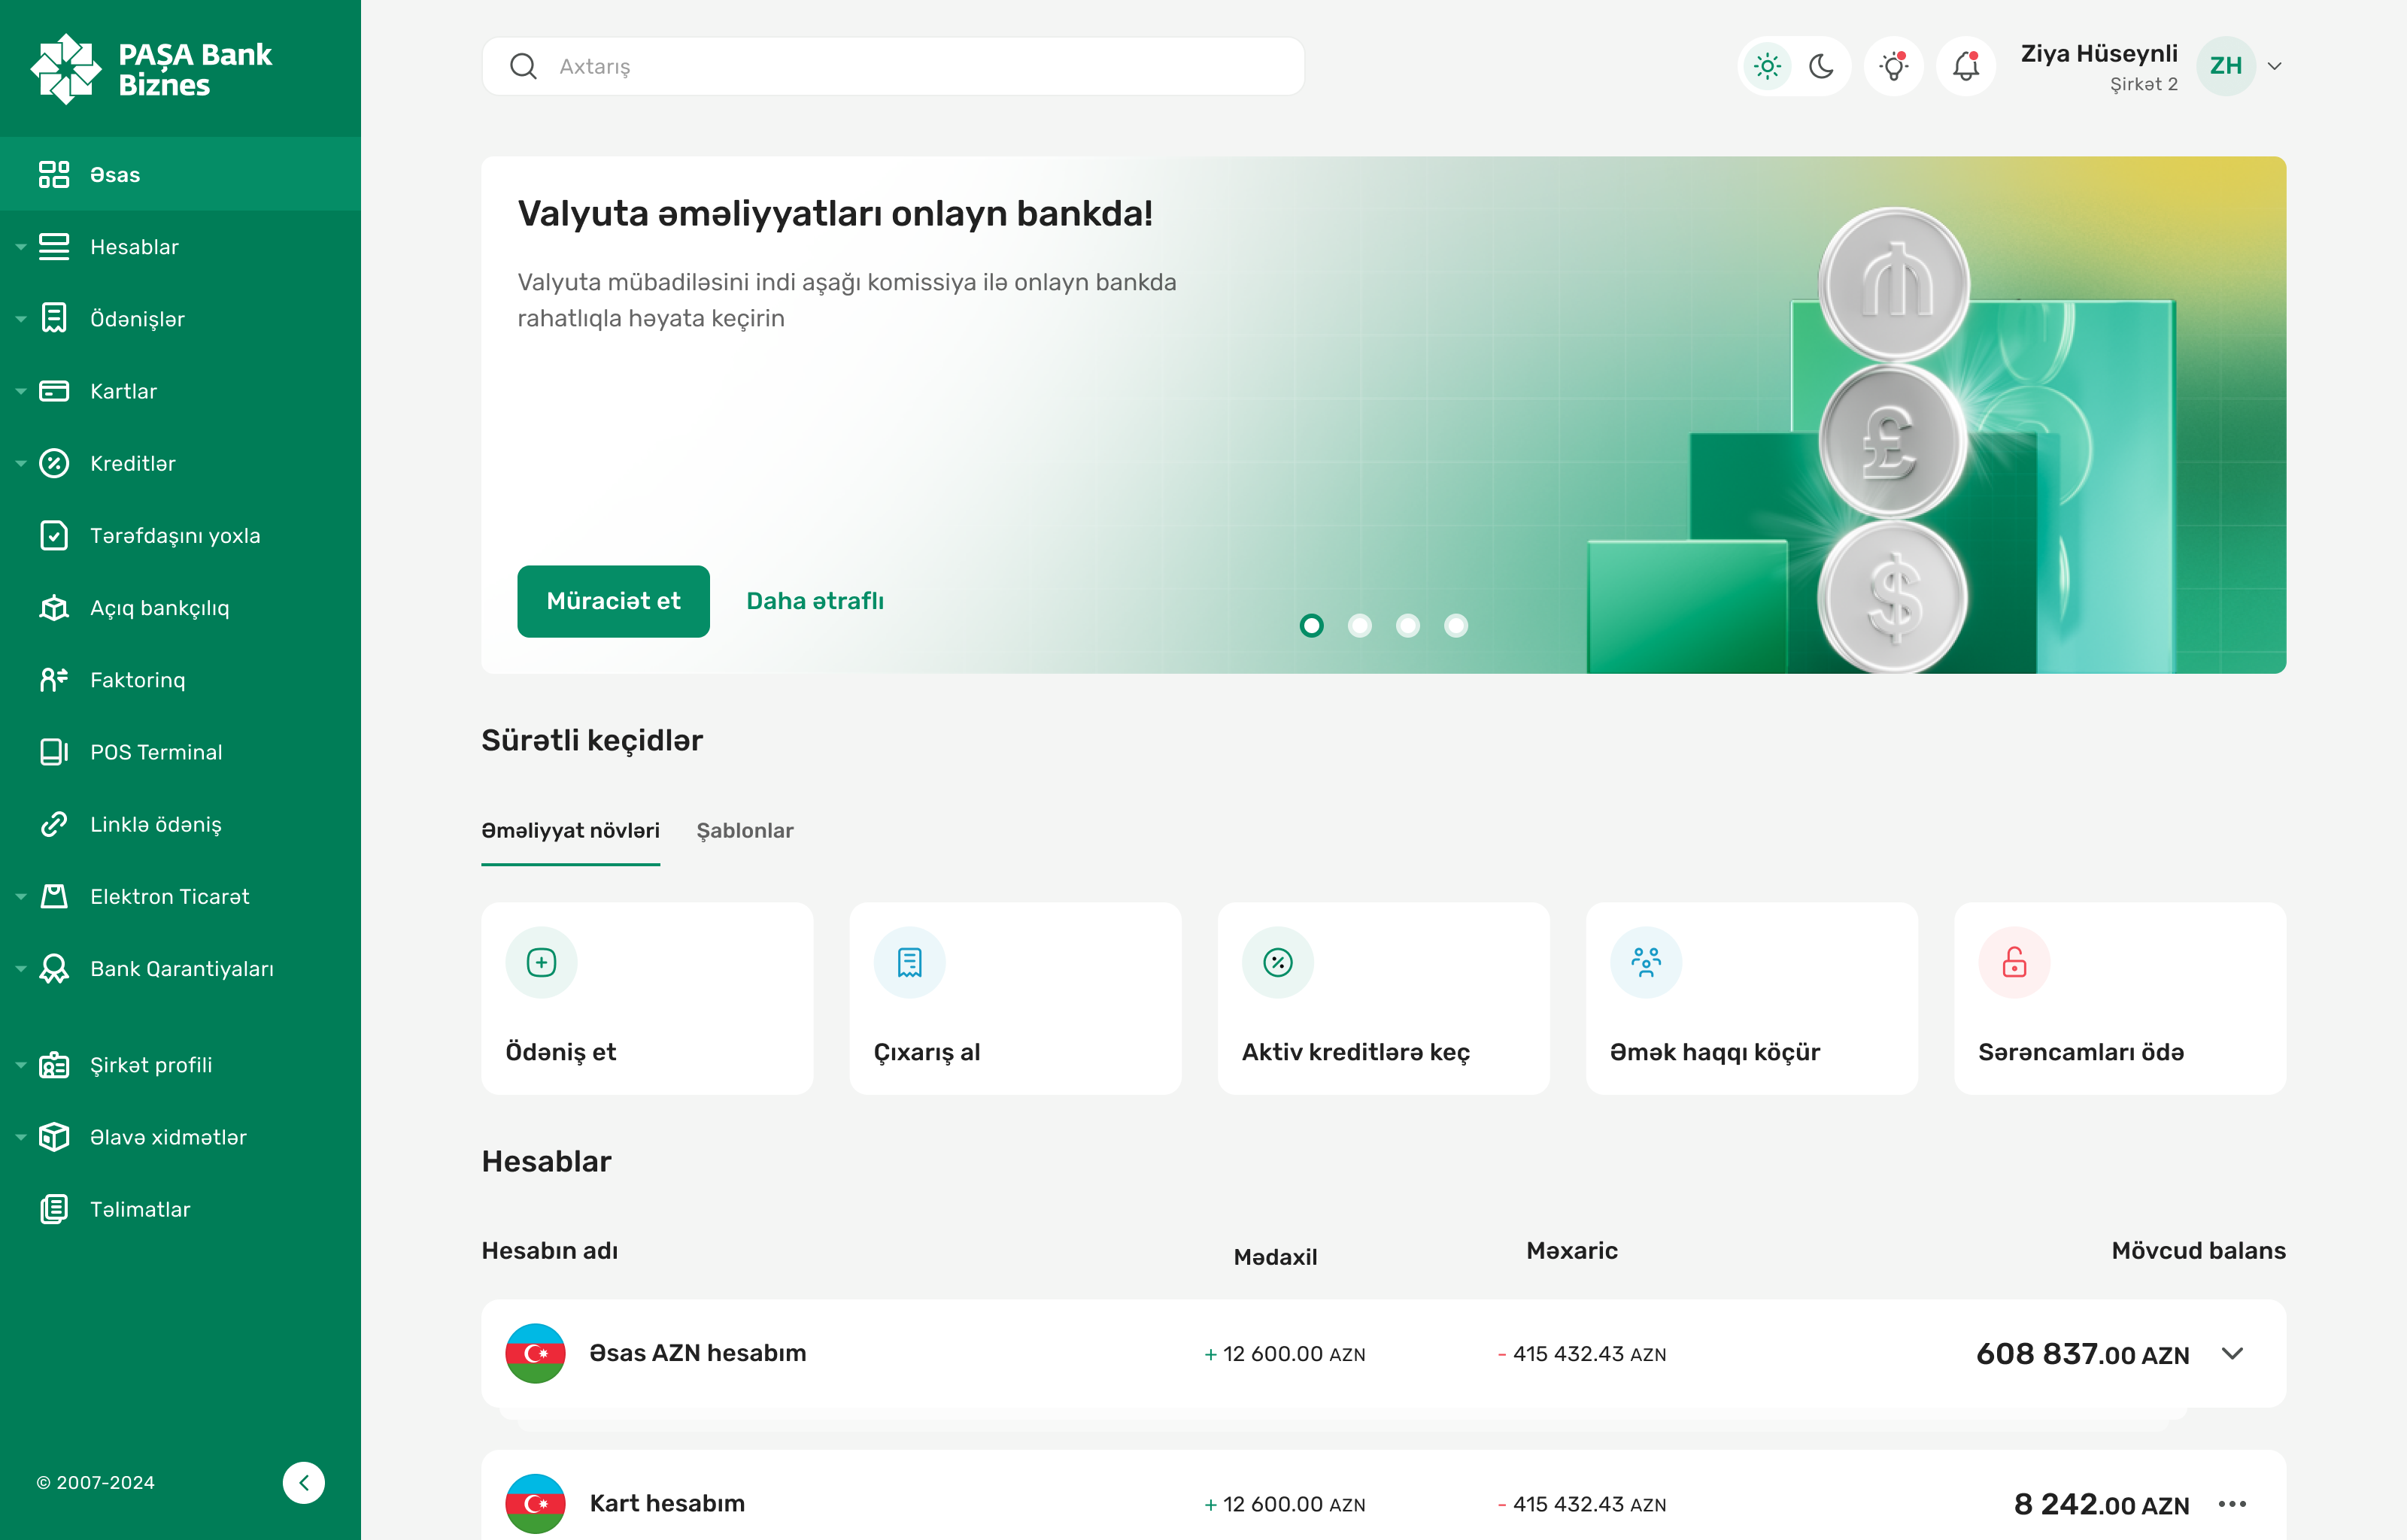2407x1540 pixels.
Task: Click the Sərəncamları ödə lock icon
Action: click(x=2014, y=962)
